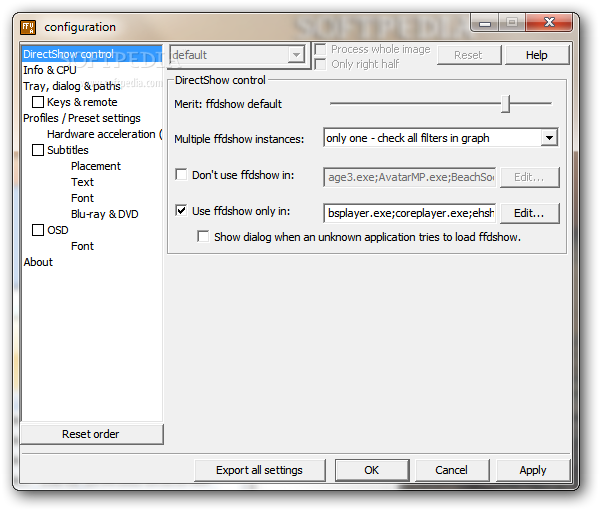Toggle the Subtitles checkbox
The width and height of the screenshot is (600, 511).
pos(38,150)
